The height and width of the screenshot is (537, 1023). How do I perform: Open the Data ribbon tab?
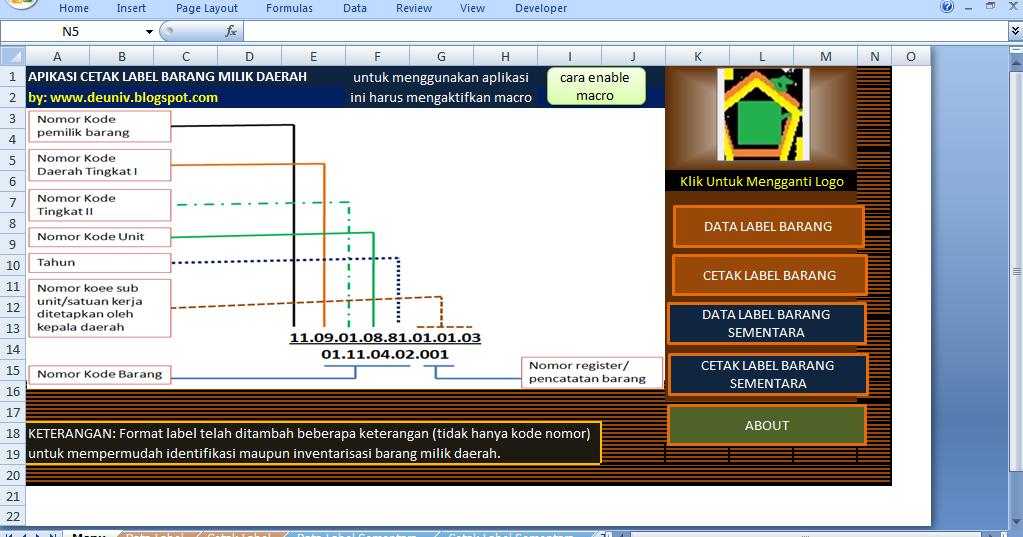pos(355,8)
